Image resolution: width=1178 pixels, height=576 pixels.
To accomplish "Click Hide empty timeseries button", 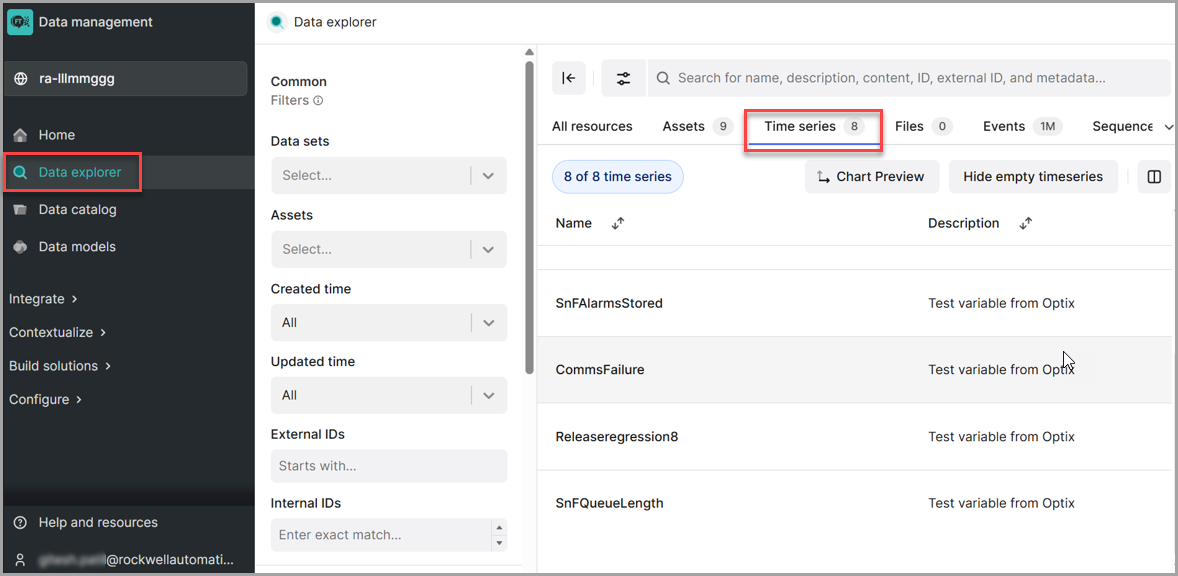I will [x=1033, y=176].
